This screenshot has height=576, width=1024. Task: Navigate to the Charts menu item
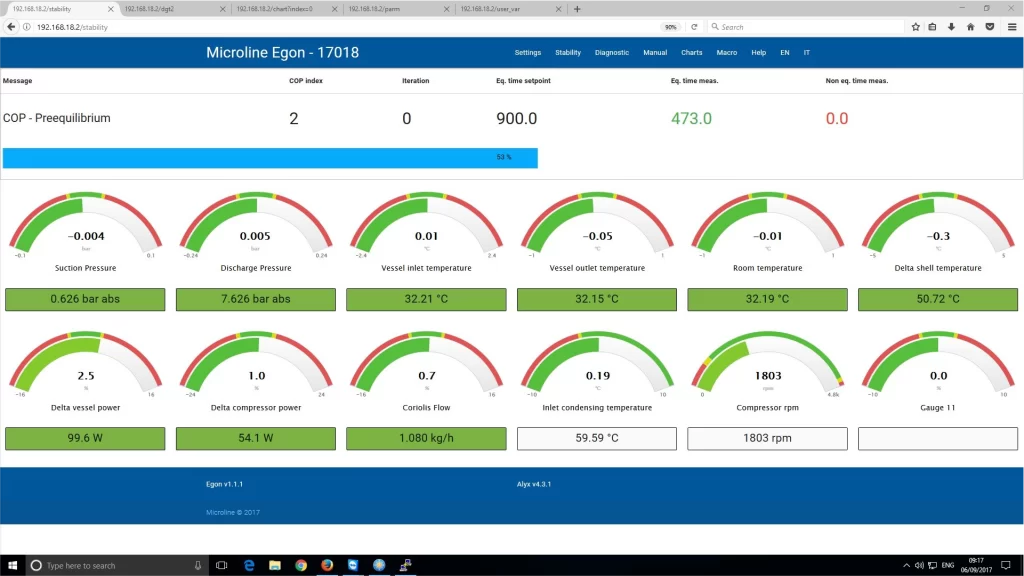692,52
